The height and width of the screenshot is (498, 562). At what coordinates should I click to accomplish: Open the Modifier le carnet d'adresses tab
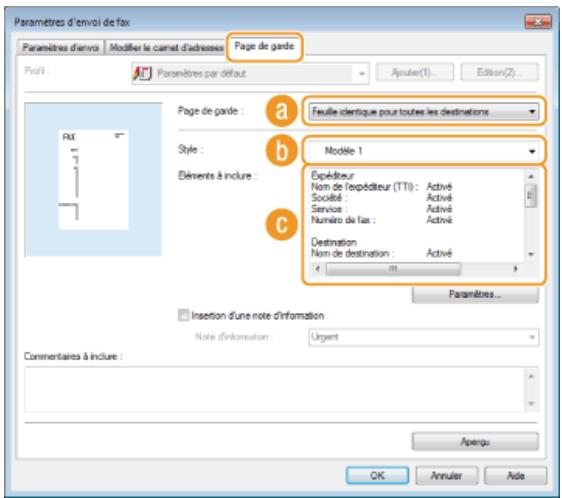click(166, 47)
